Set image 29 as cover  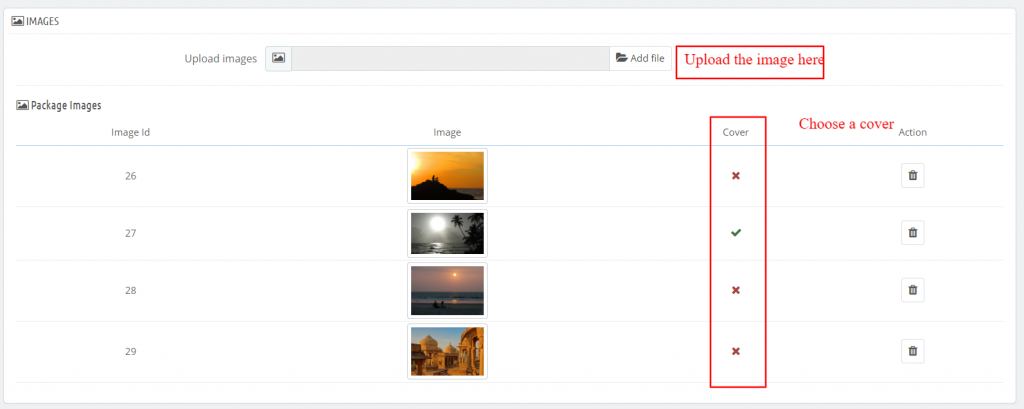[x=735, y=351]
